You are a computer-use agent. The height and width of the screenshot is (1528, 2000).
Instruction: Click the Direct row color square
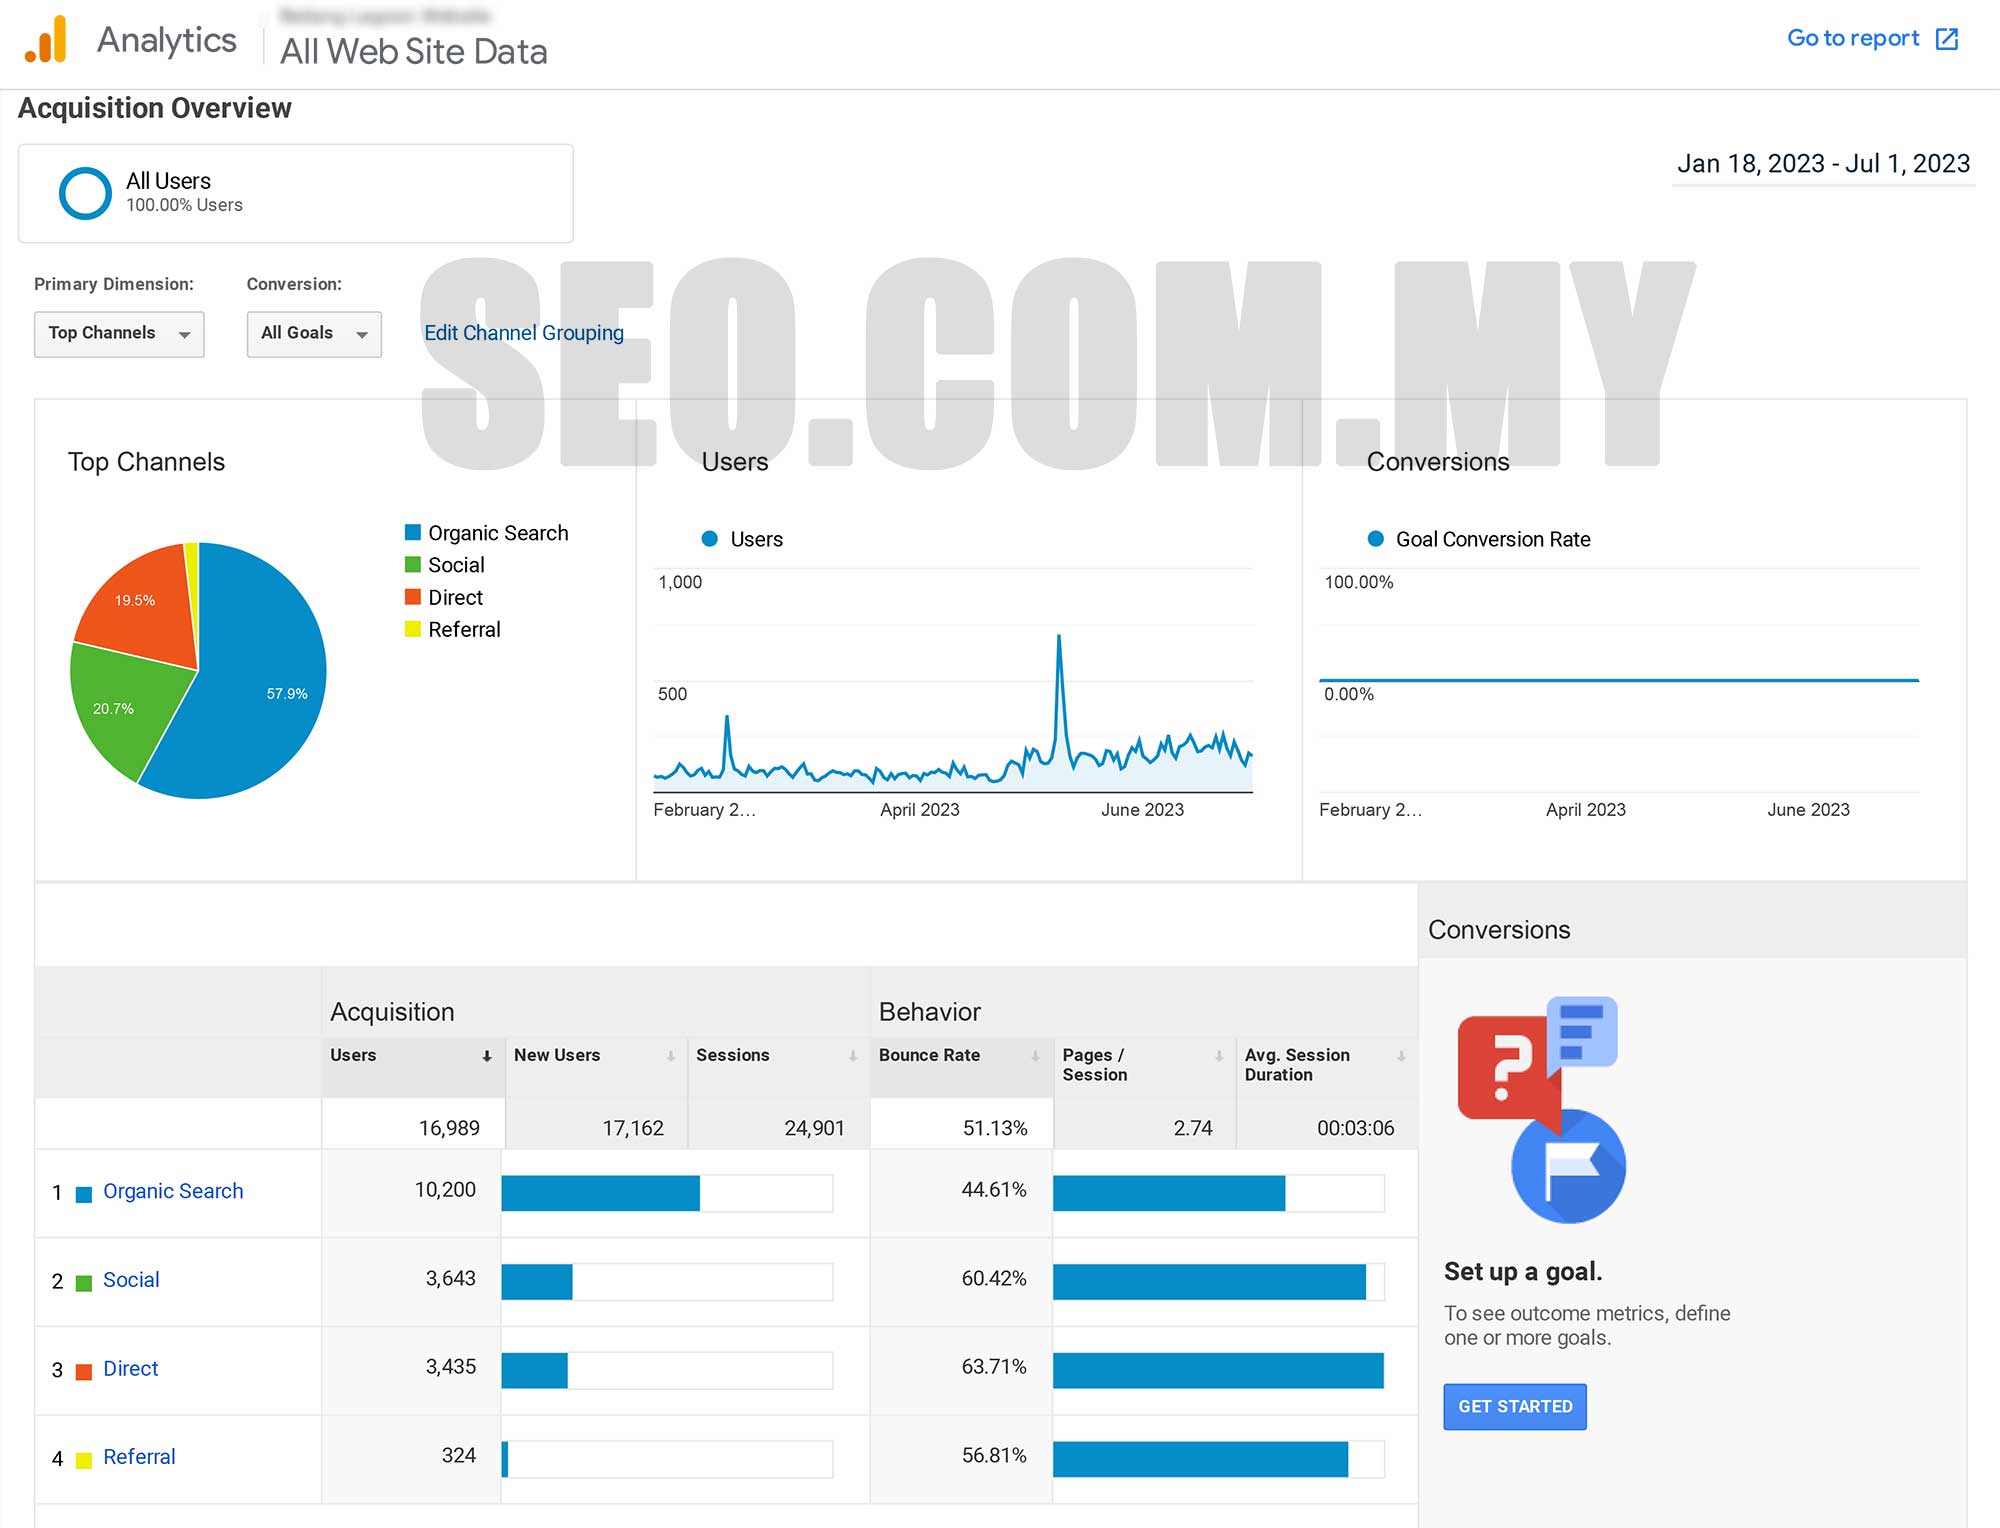coord(84,1371)
